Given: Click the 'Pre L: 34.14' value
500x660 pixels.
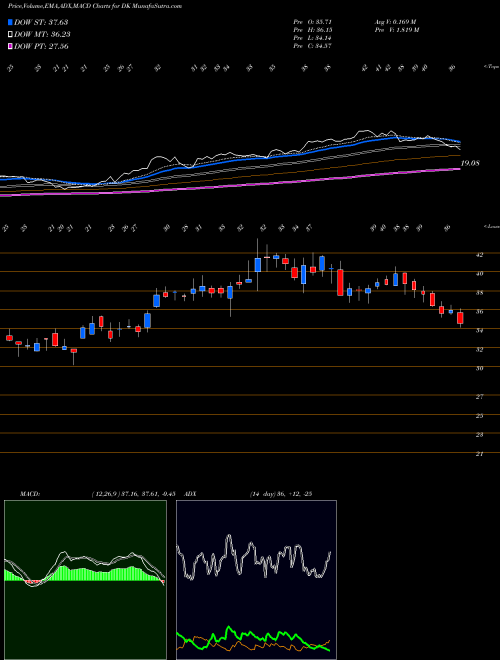Looking at the screenshot, I should tap(313, 37).
